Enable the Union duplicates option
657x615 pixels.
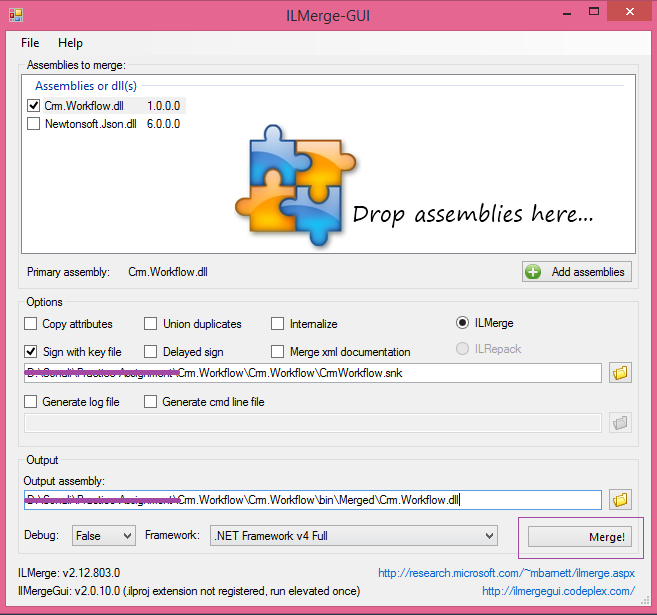[150, 324]
